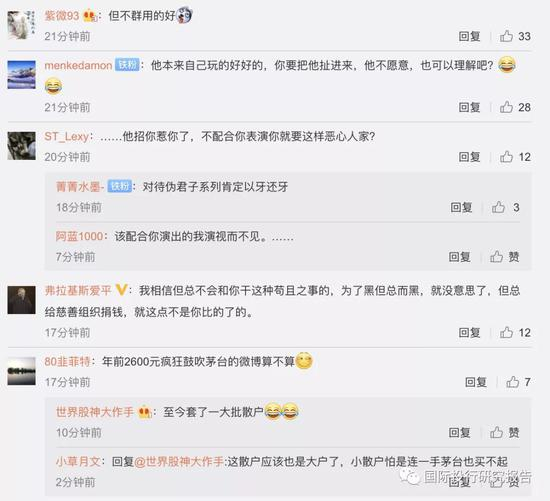The image size is (550, 501).
Task: Reply to 弗拉基斯爱平's comment
Action: pos(469,333)
